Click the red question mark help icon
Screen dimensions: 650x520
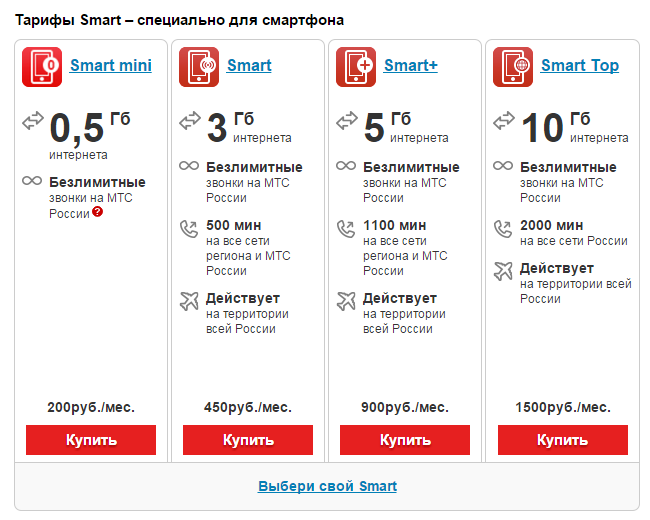tap(97, 212)
